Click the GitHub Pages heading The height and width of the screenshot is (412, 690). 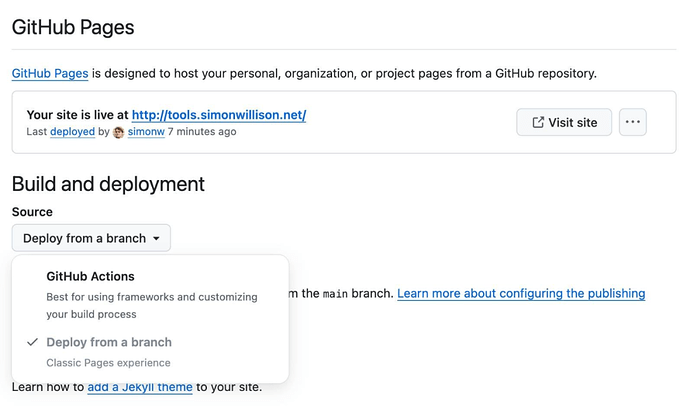pos(73,27)
